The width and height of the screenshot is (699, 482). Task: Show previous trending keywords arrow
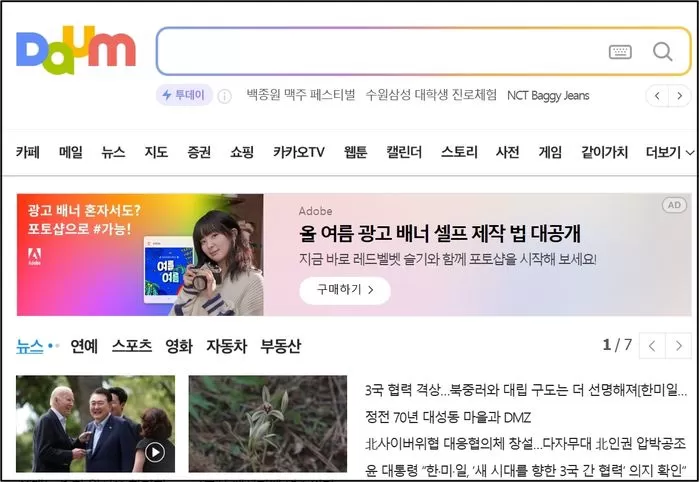(x=657, y=95)
